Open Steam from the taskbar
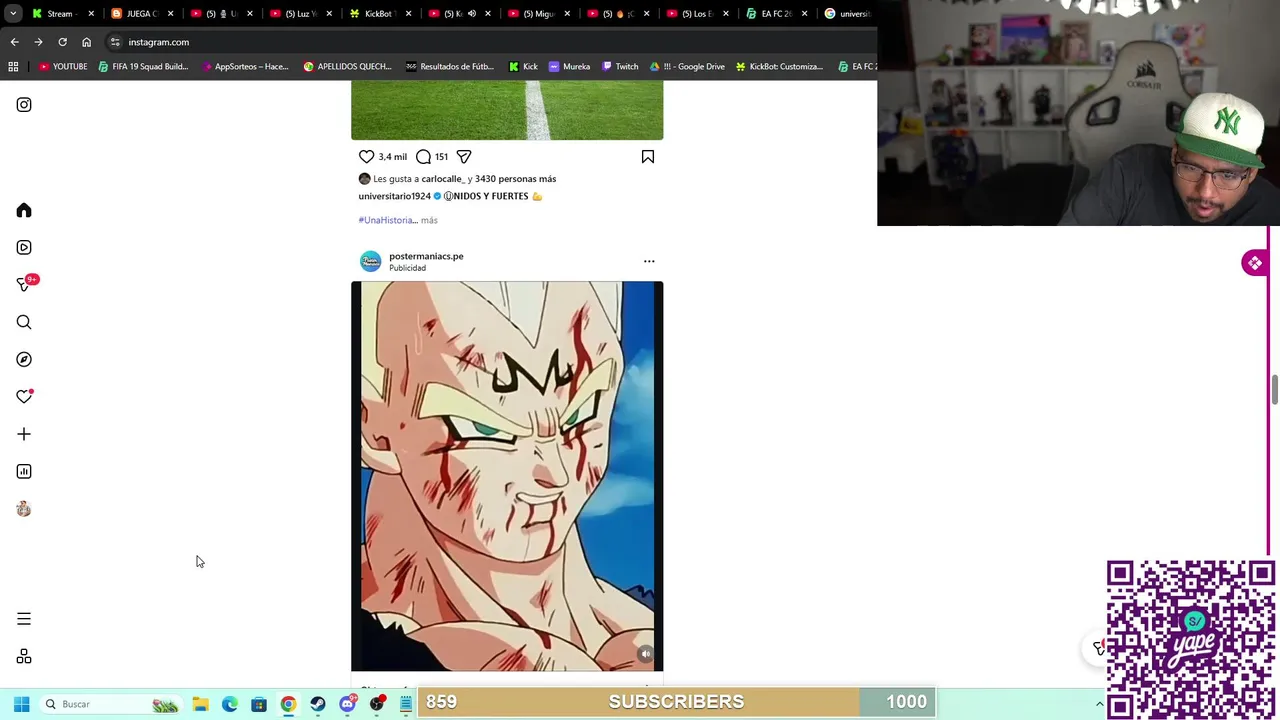The width and height of the screenshot is (1280, 720). click(317, 704)
